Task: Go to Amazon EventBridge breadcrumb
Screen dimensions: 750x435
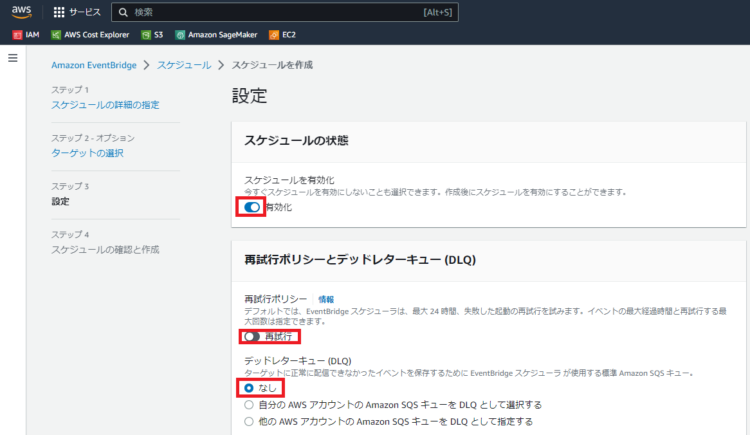Action: tap(94, 65)
